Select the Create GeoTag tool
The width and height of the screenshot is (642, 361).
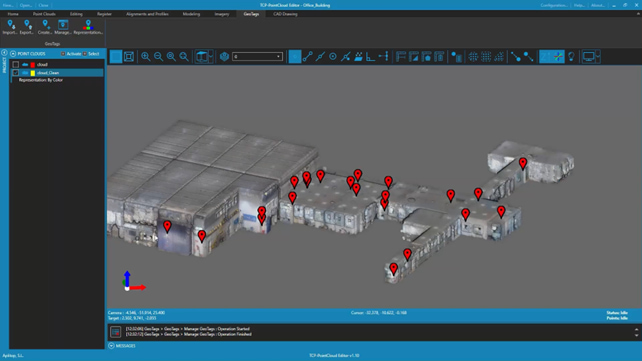click(x=45, y=27)
